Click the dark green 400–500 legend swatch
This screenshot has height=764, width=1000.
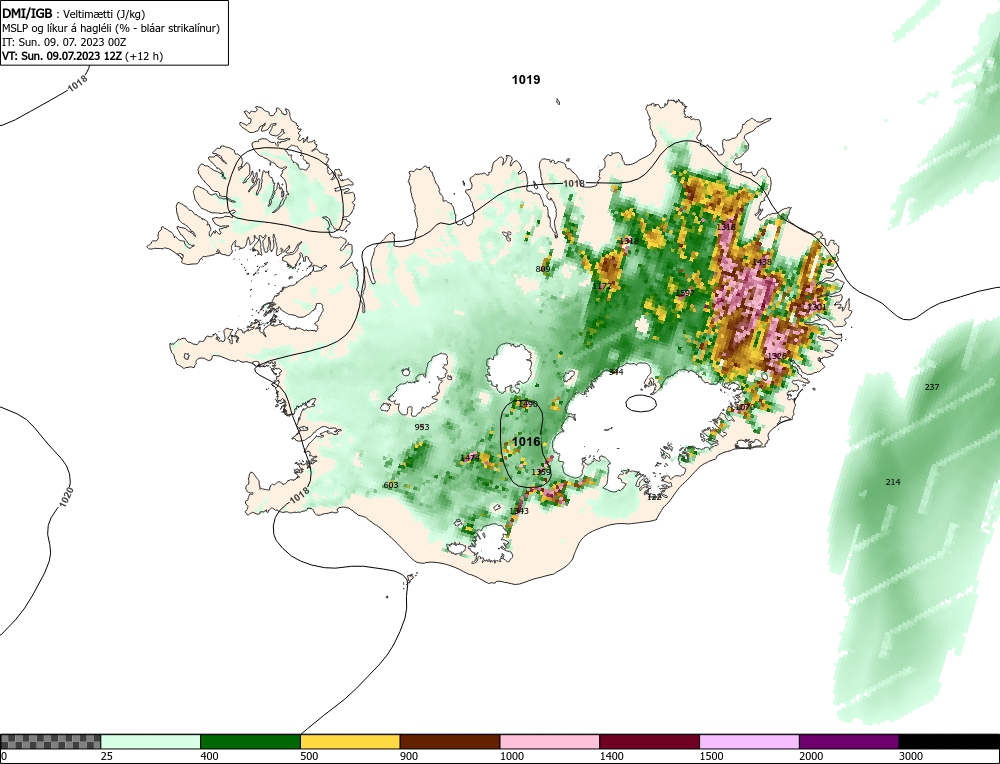[250, 741]
